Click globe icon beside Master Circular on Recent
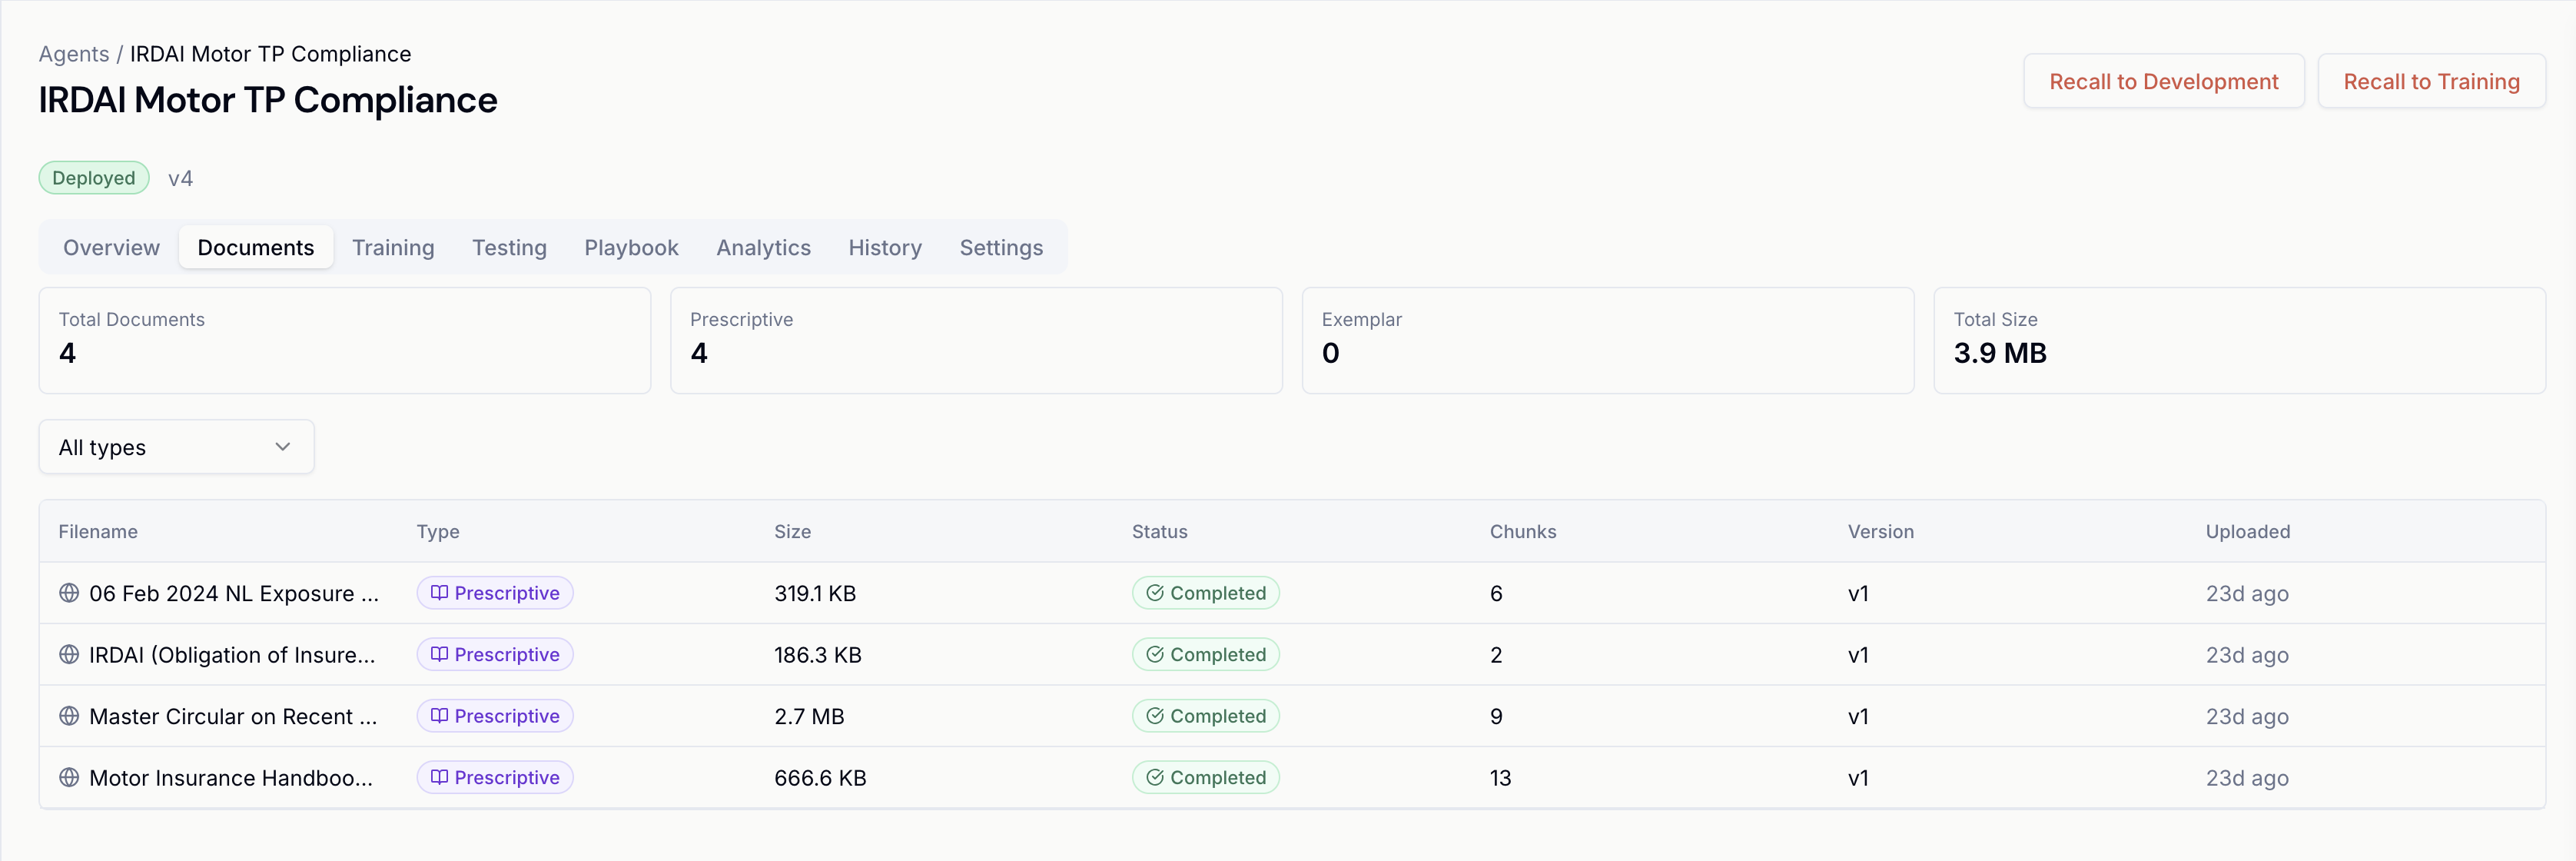 click(x=69, y=716)
